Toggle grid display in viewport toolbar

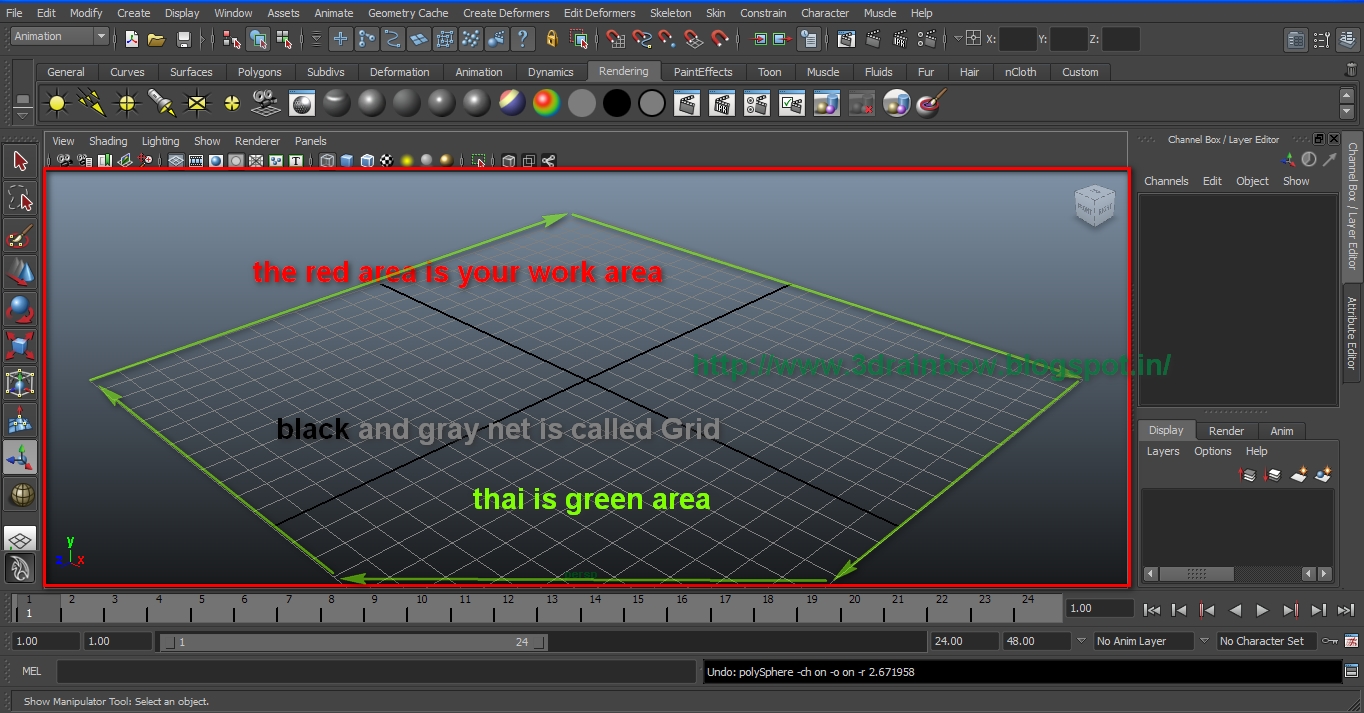176,161
